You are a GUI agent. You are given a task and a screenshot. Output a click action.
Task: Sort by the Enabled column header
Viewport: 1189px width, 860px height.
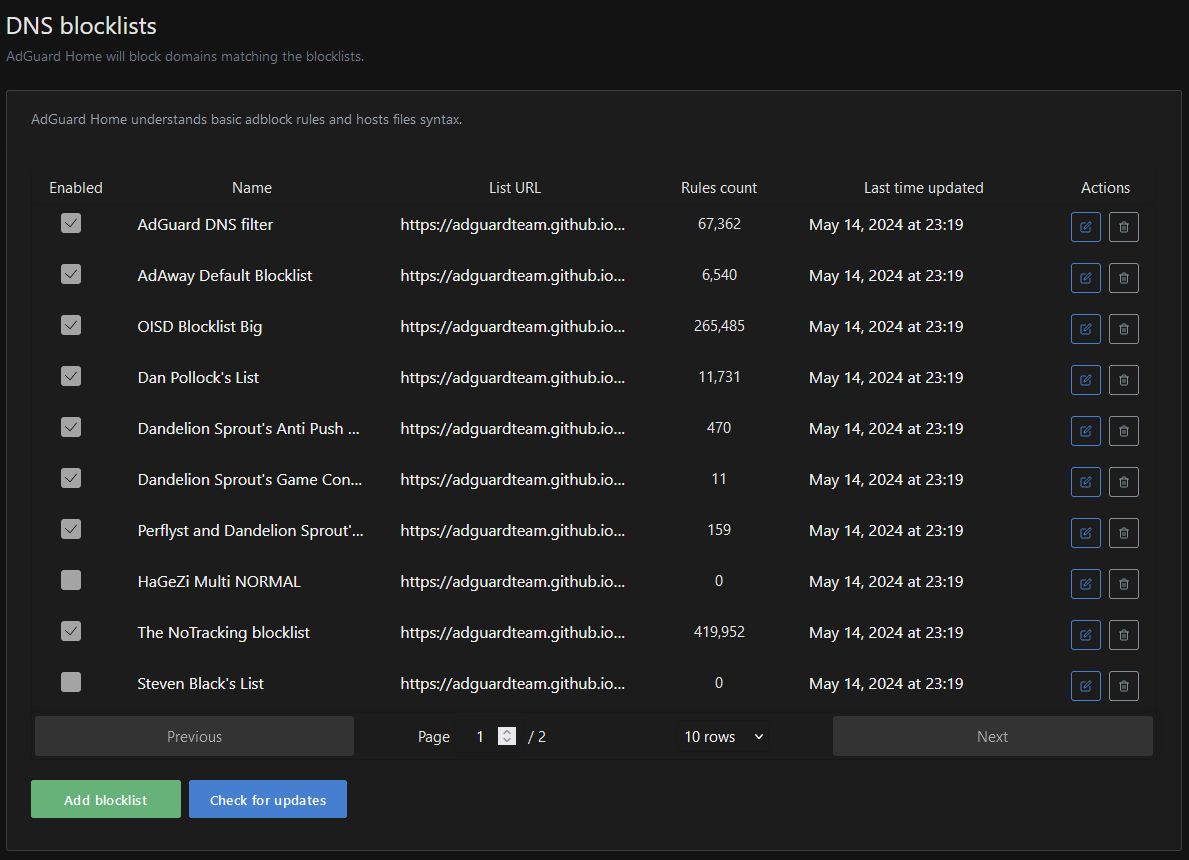click(76, 188)
